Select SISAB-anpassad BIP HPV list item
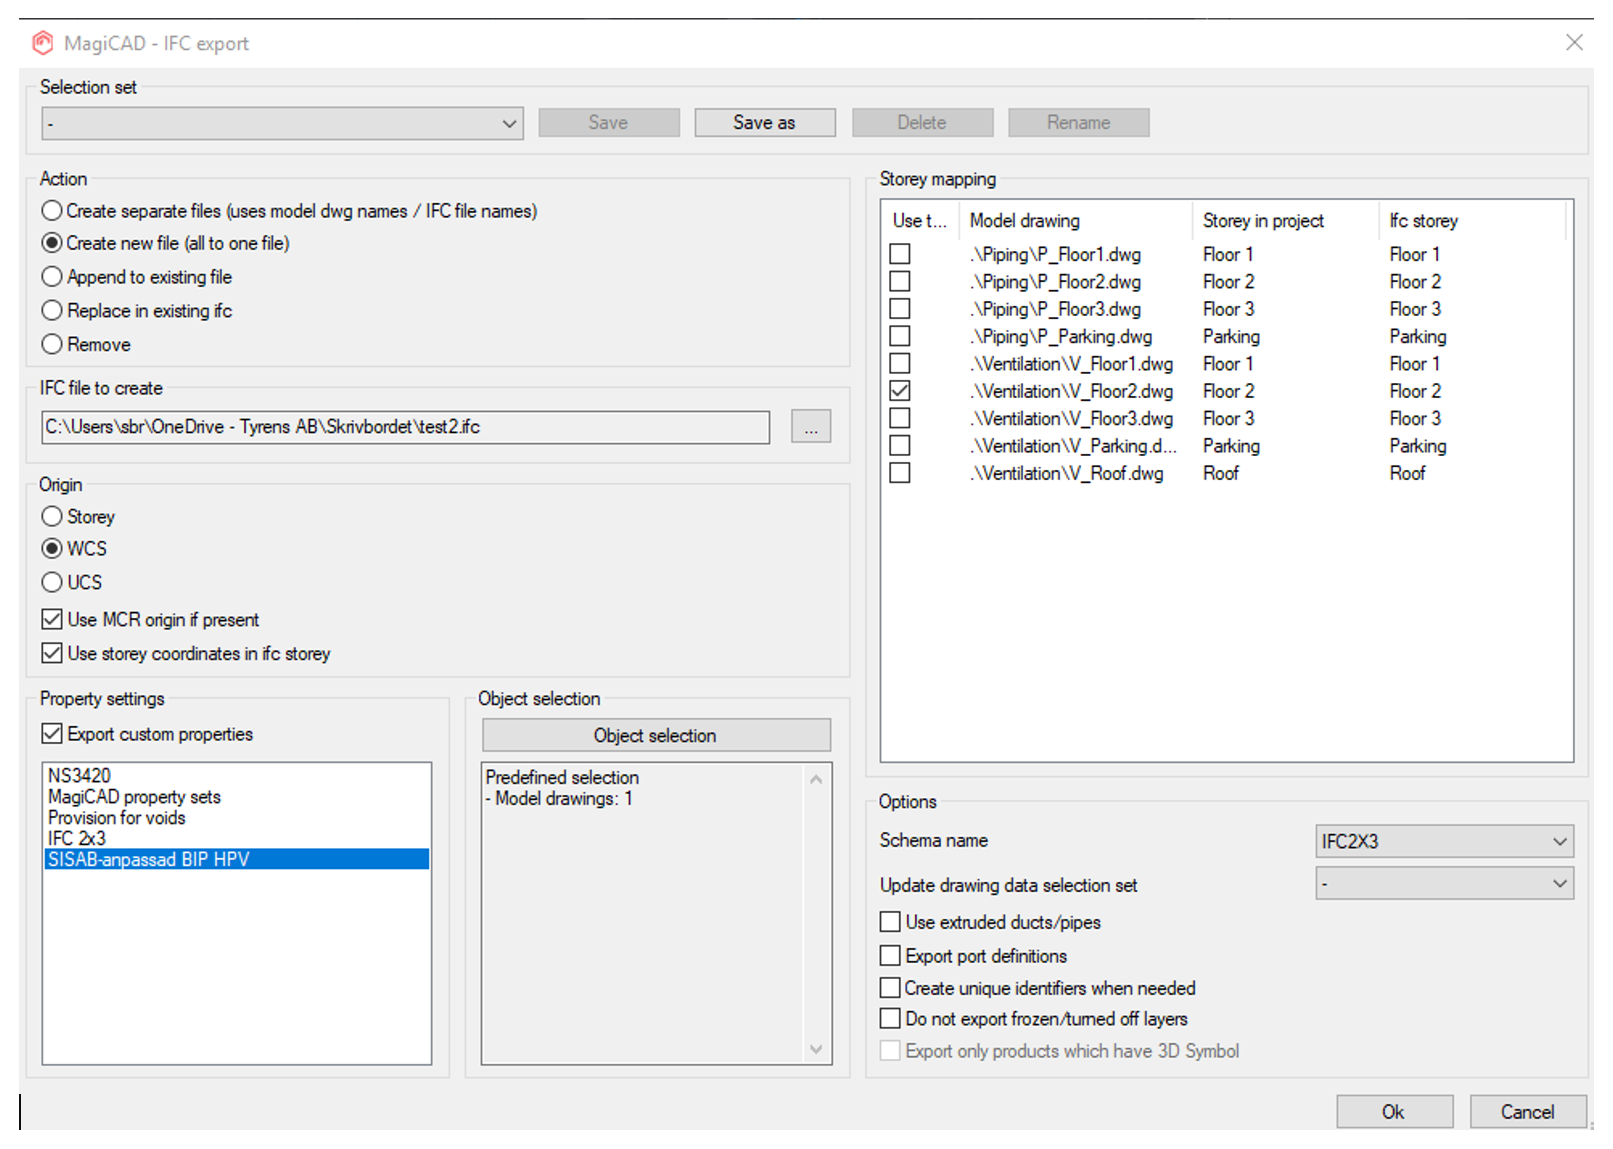Image resolution: width=1613 pixels, height=1149 pixels. [x=237, y=860]
